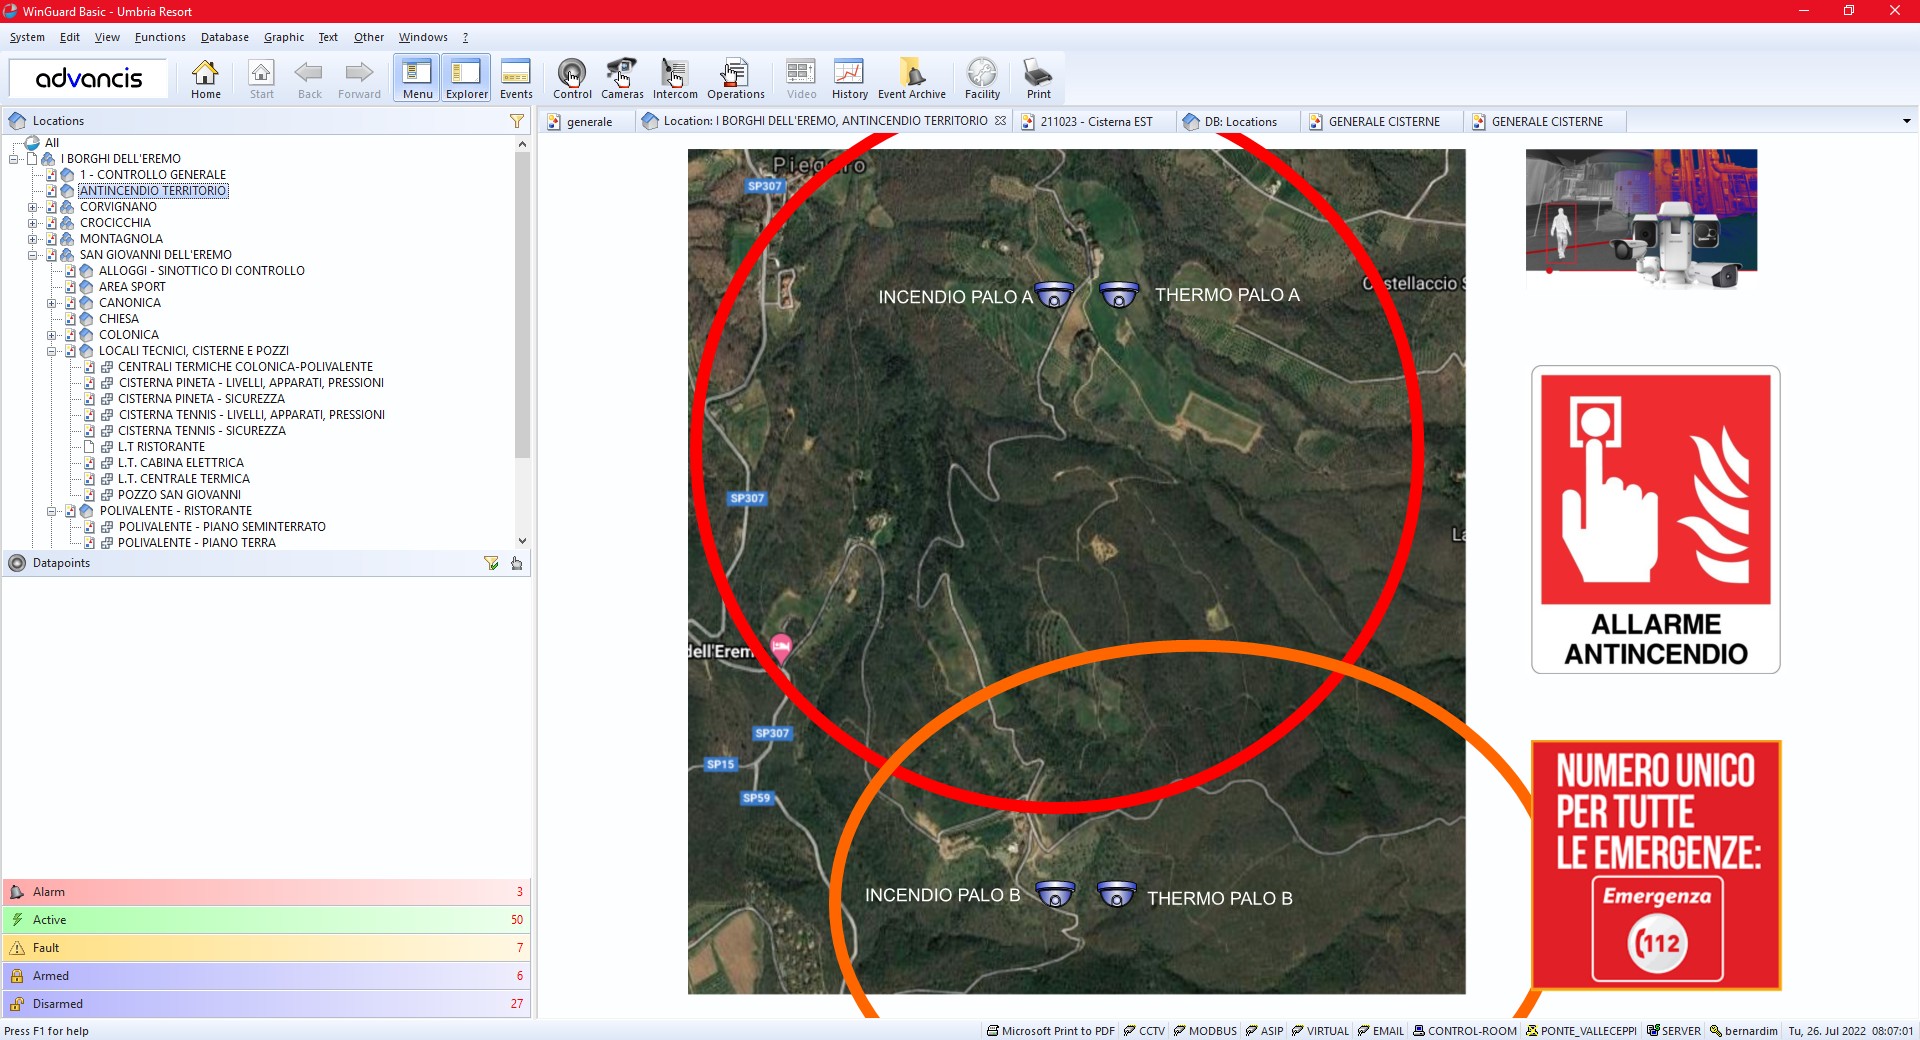This screenshot has height=1040, width=1920.
Task: Collapse the SAN GIOVANNI DELL'EREMO node
Action: 33,255
